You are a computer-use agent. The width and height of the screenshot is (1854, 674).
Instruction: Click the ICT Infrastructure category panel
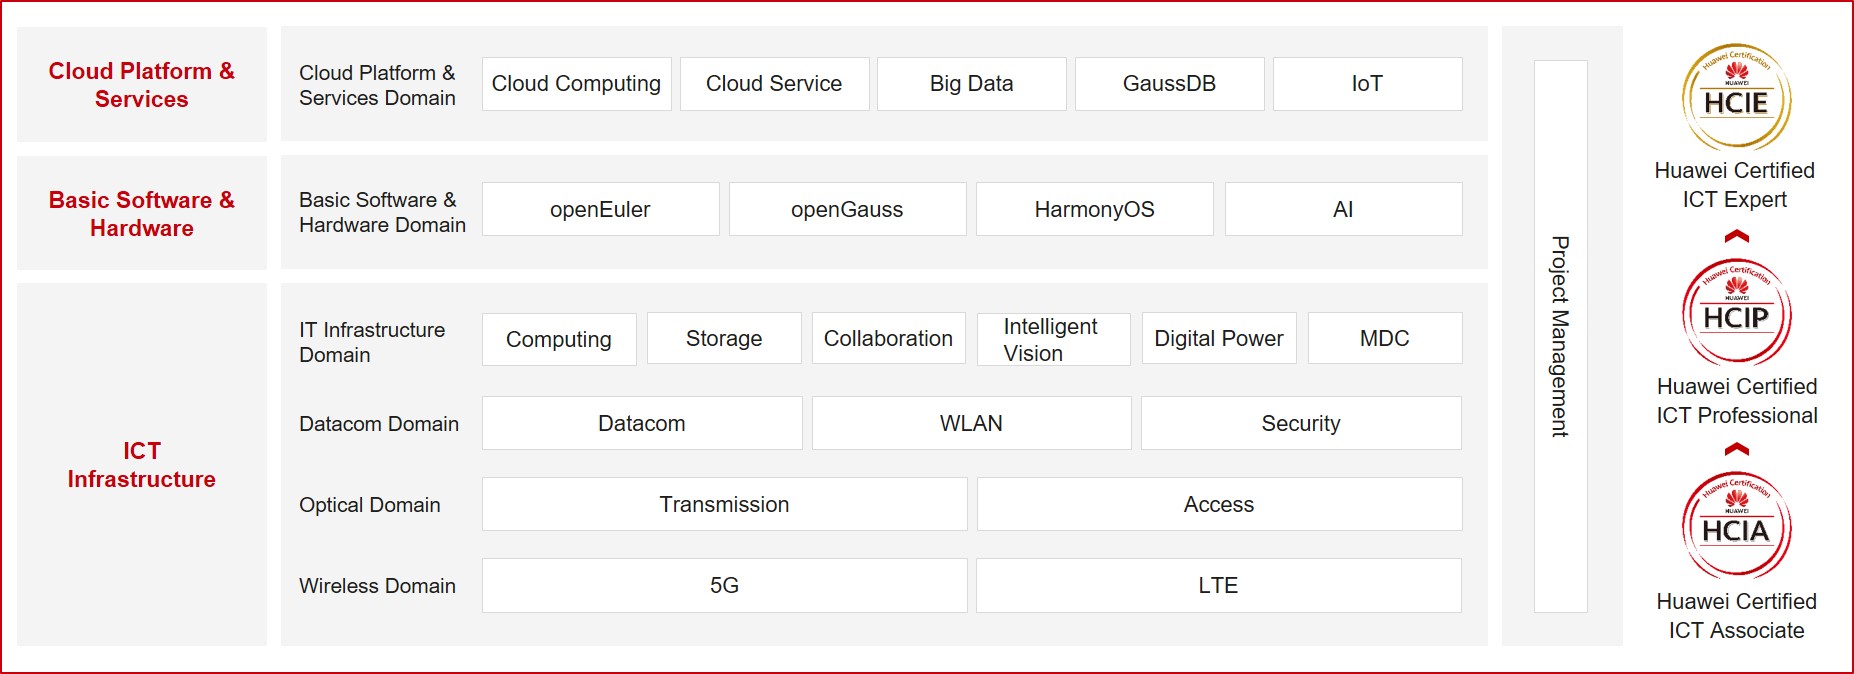(142, 464)
